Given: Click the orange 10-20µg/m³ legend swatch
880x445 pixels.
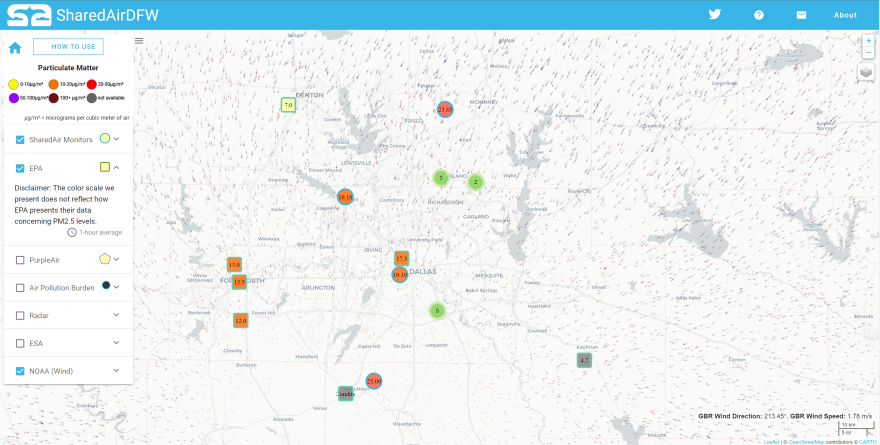Looking at the screenshot, I should [53, 84].
